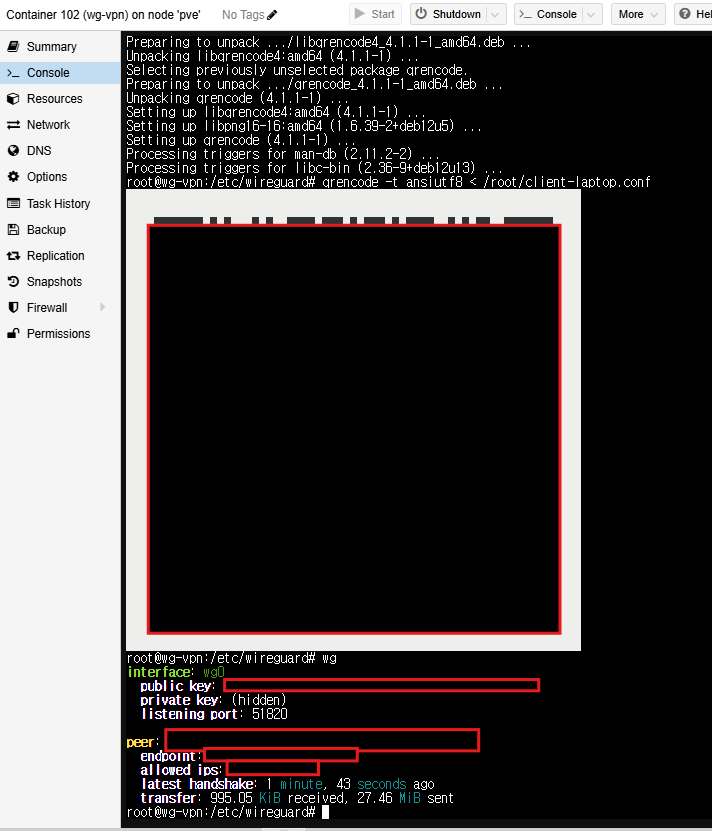The image size is (712, 831).
Task: Edit tags with the pencil icon
Action: click(x=272, y=15)
